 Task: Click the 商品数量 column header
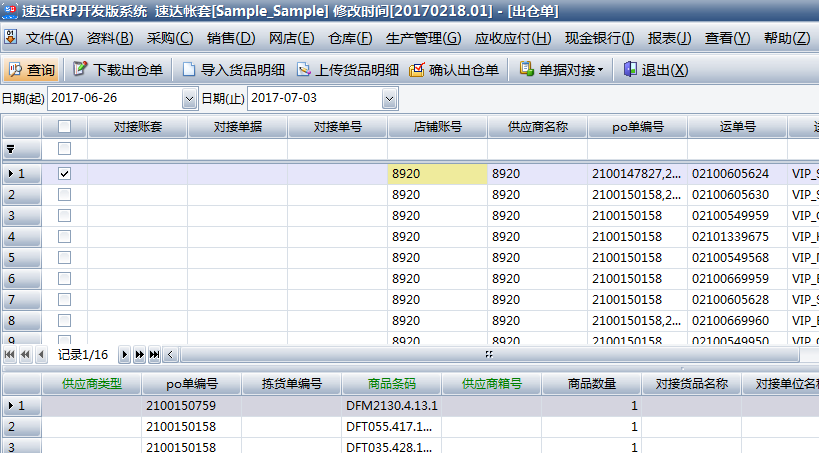coord(592,384)
